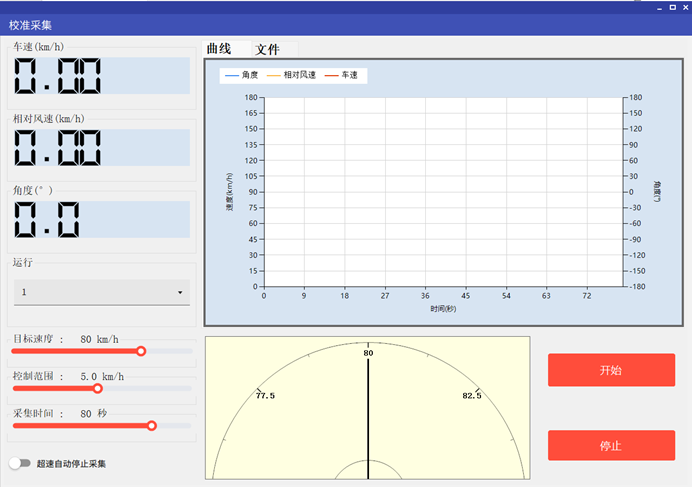This screenshot has width=692, height=487.
Task: Enable the 超速自动停止采集 switch
Action: point(19,463)
